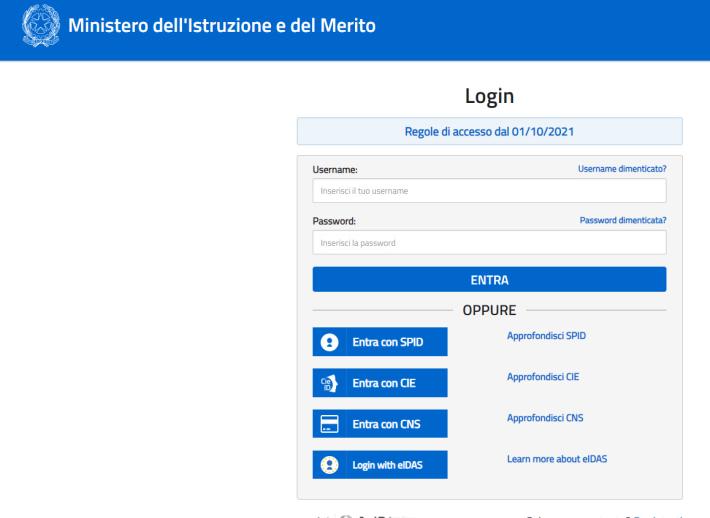Open Regole di accesso dal 01/10/2021

[x=489, y=131]
